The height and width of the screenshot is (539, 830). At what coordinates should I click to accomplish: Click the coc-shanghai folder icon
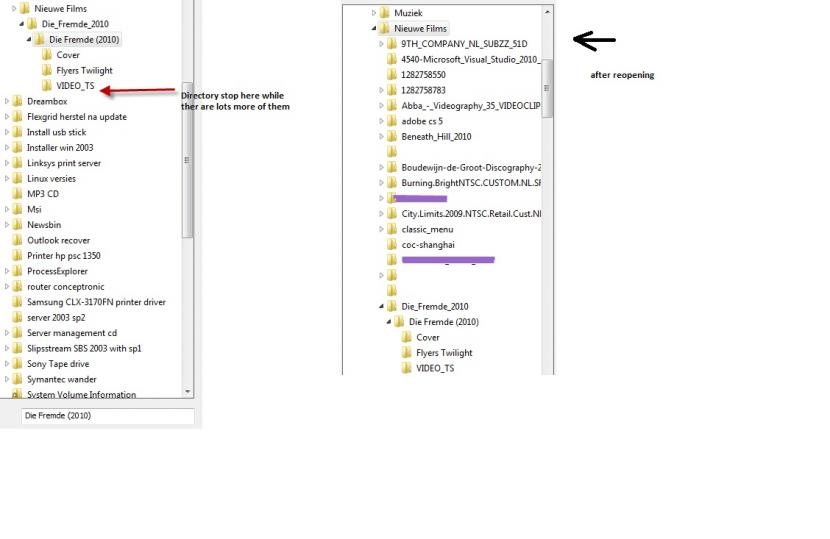(392, 245)
